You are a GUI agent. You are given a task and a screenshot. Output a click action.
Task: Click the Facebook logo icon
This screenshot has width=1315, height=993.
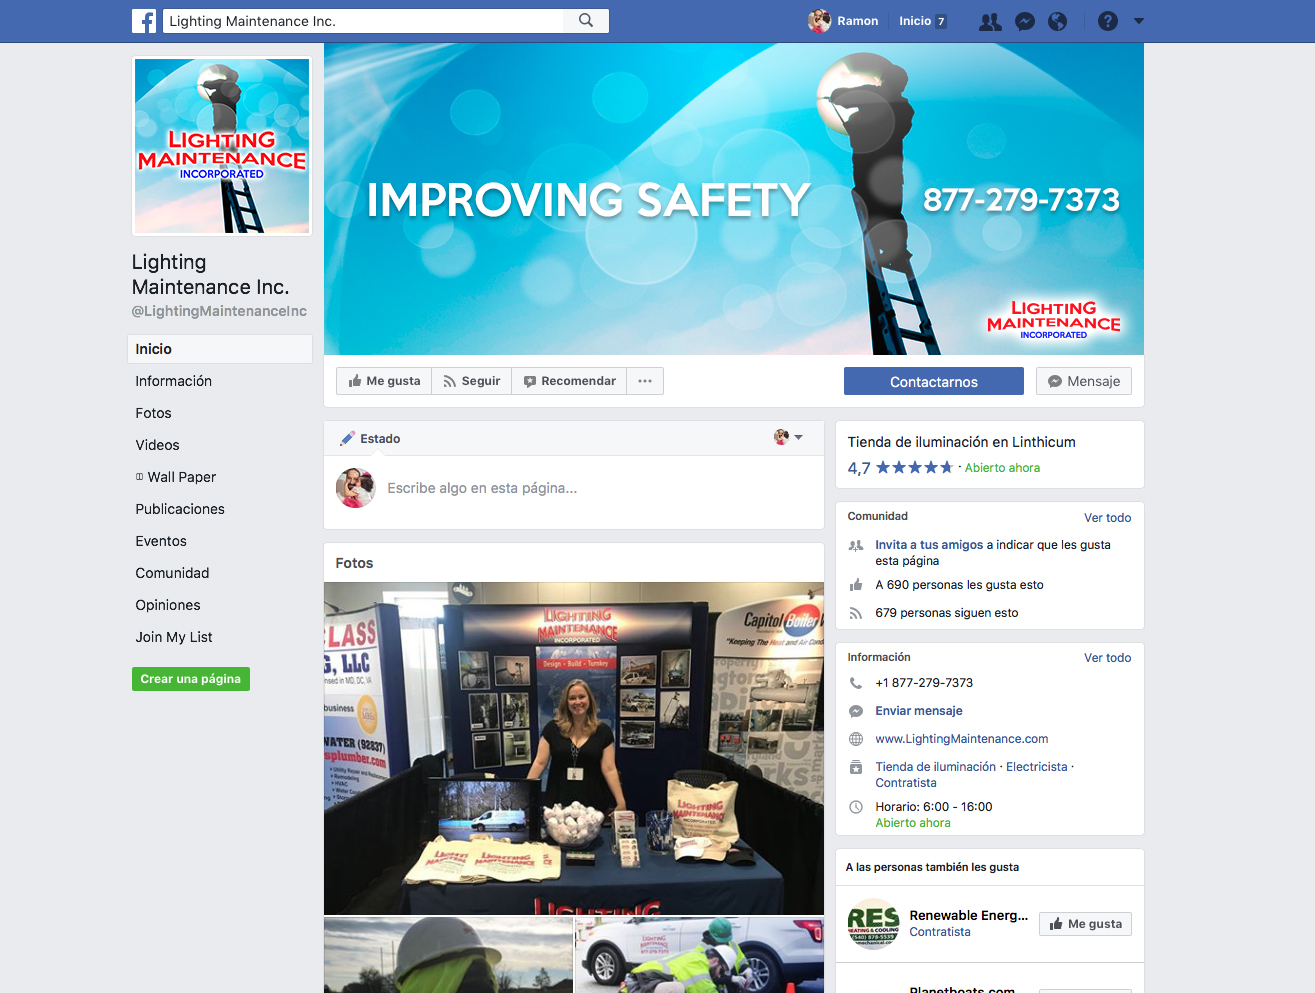(144, 21)
